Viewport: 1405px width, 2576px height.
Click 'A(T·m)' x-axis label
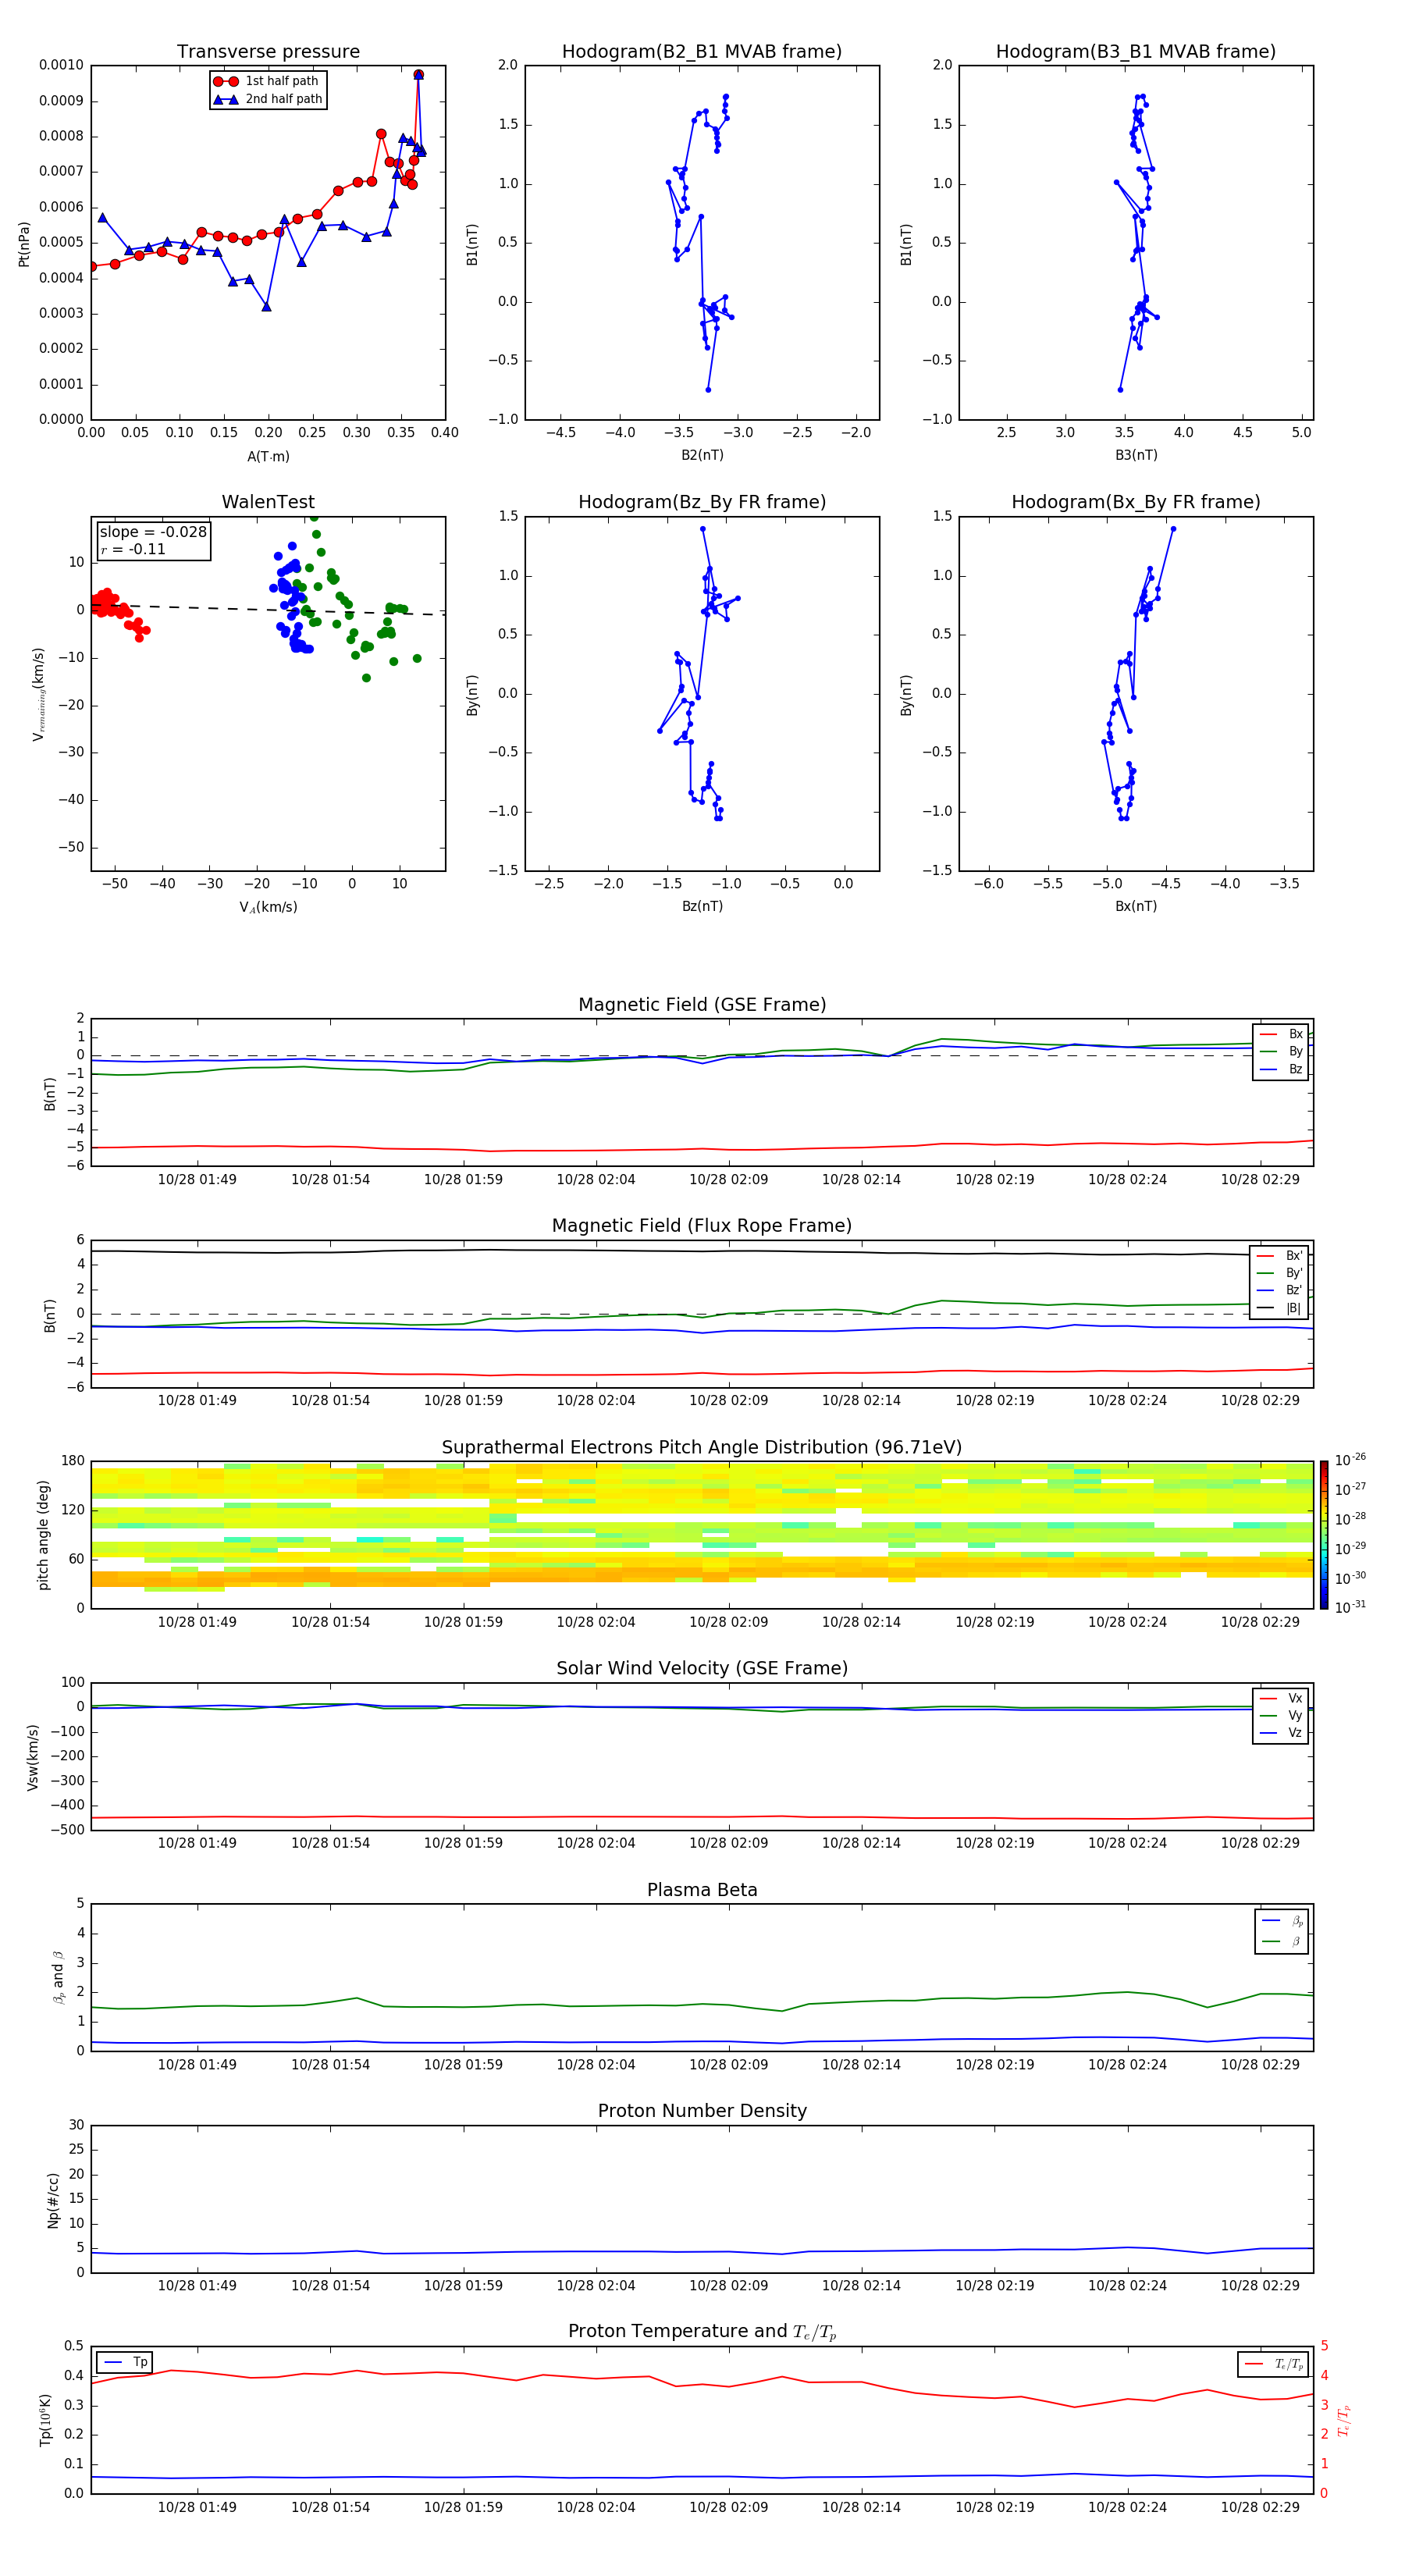pos(268,457)
